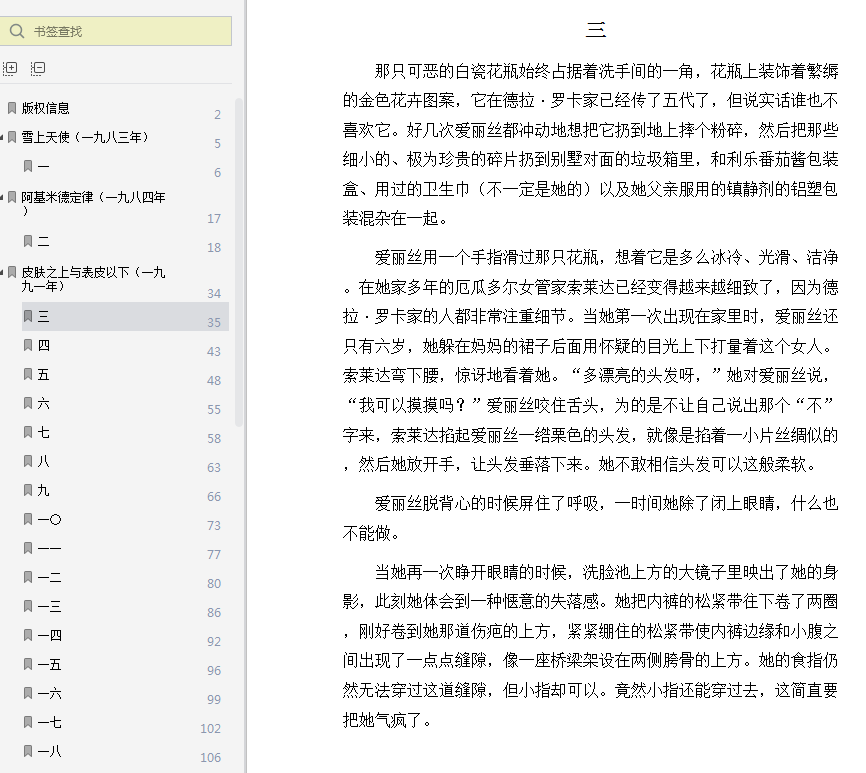Click the paragraph starting 爱丽丝脱背心的时候

[x=590, y=518]
